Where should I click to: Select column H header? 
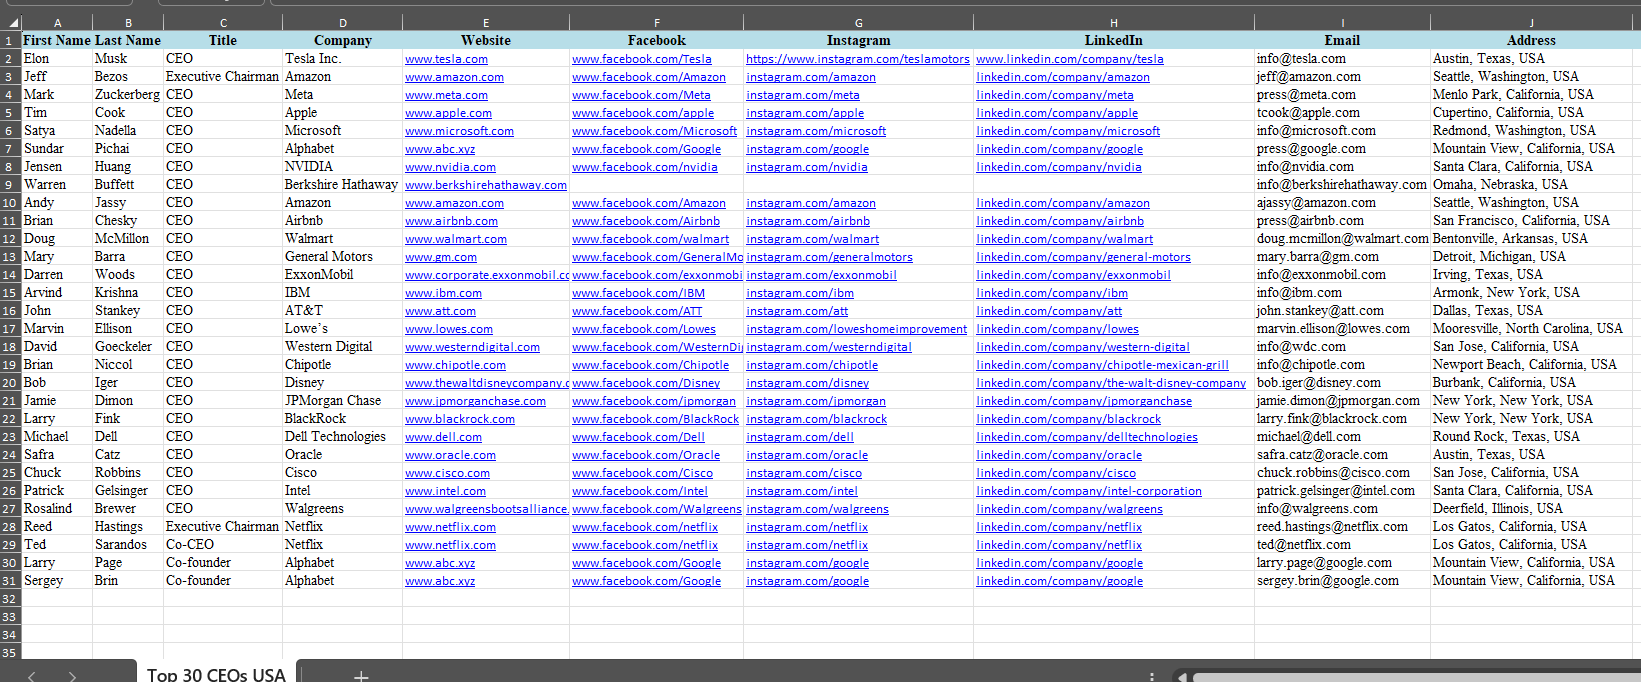(x=1114, y=23)
